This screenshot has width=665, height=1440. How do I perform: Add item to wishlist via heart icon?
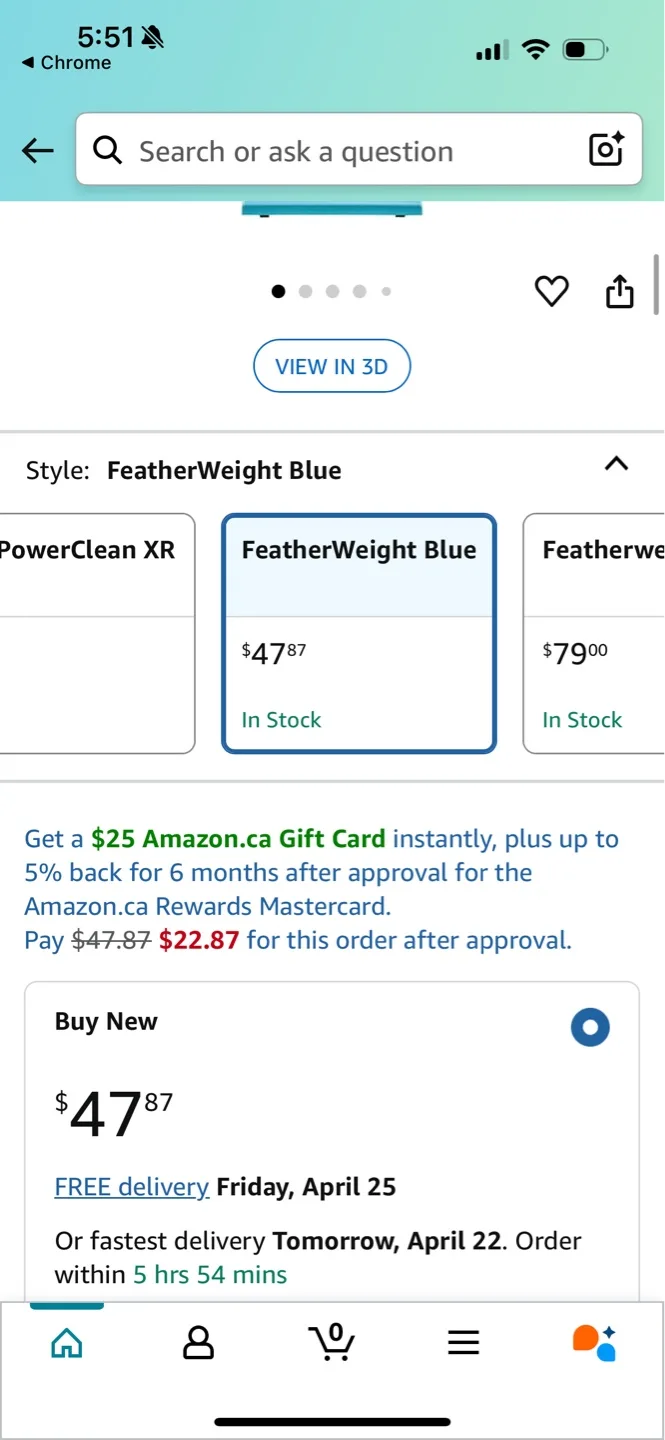click(551, 291)
